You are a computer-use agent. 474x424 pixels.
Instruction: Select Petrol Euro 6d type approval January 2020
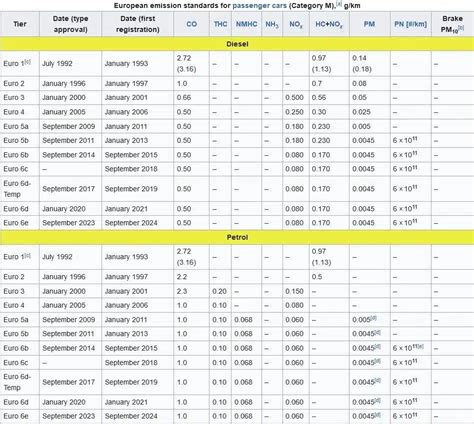point(64,402)
